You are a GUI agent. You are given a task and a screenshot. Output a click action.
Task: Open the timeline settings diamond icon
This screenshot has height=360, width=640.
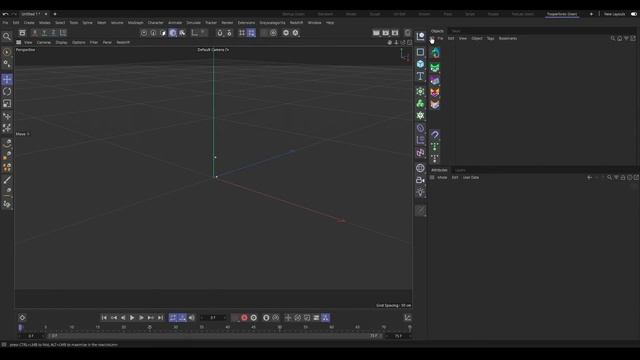pyautogui.click(x=22, y=318)
